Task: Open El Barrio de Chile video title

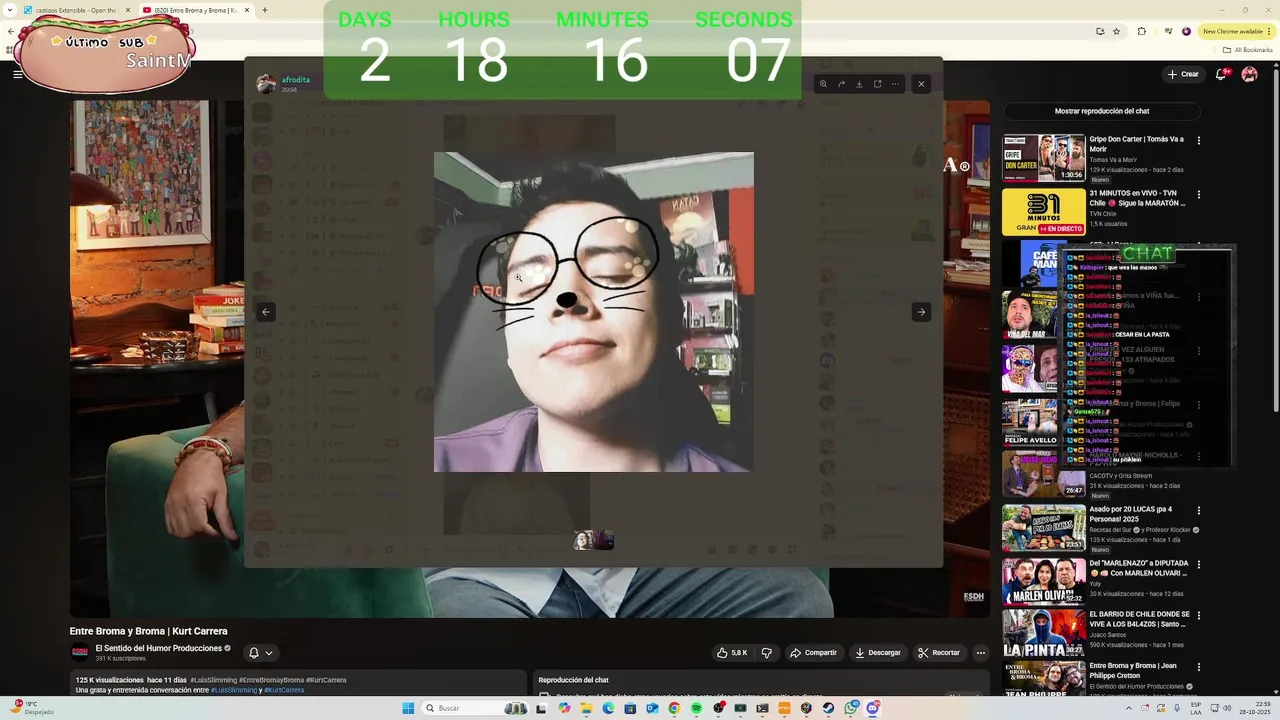Action: (1139, 619)
